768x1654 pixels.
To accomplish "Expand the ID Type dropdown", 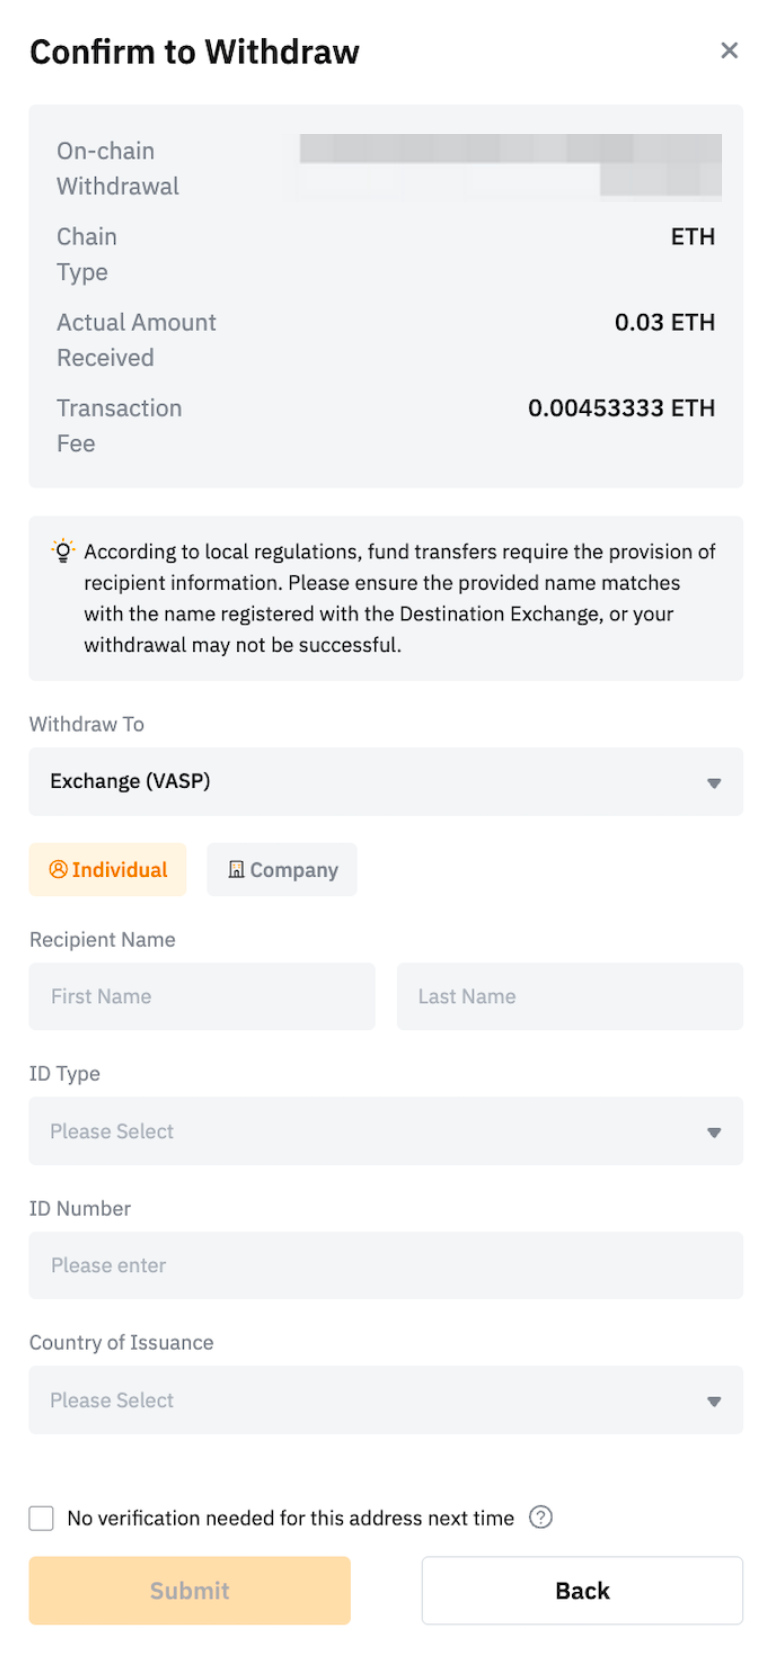I will (x=385, y=1131).
